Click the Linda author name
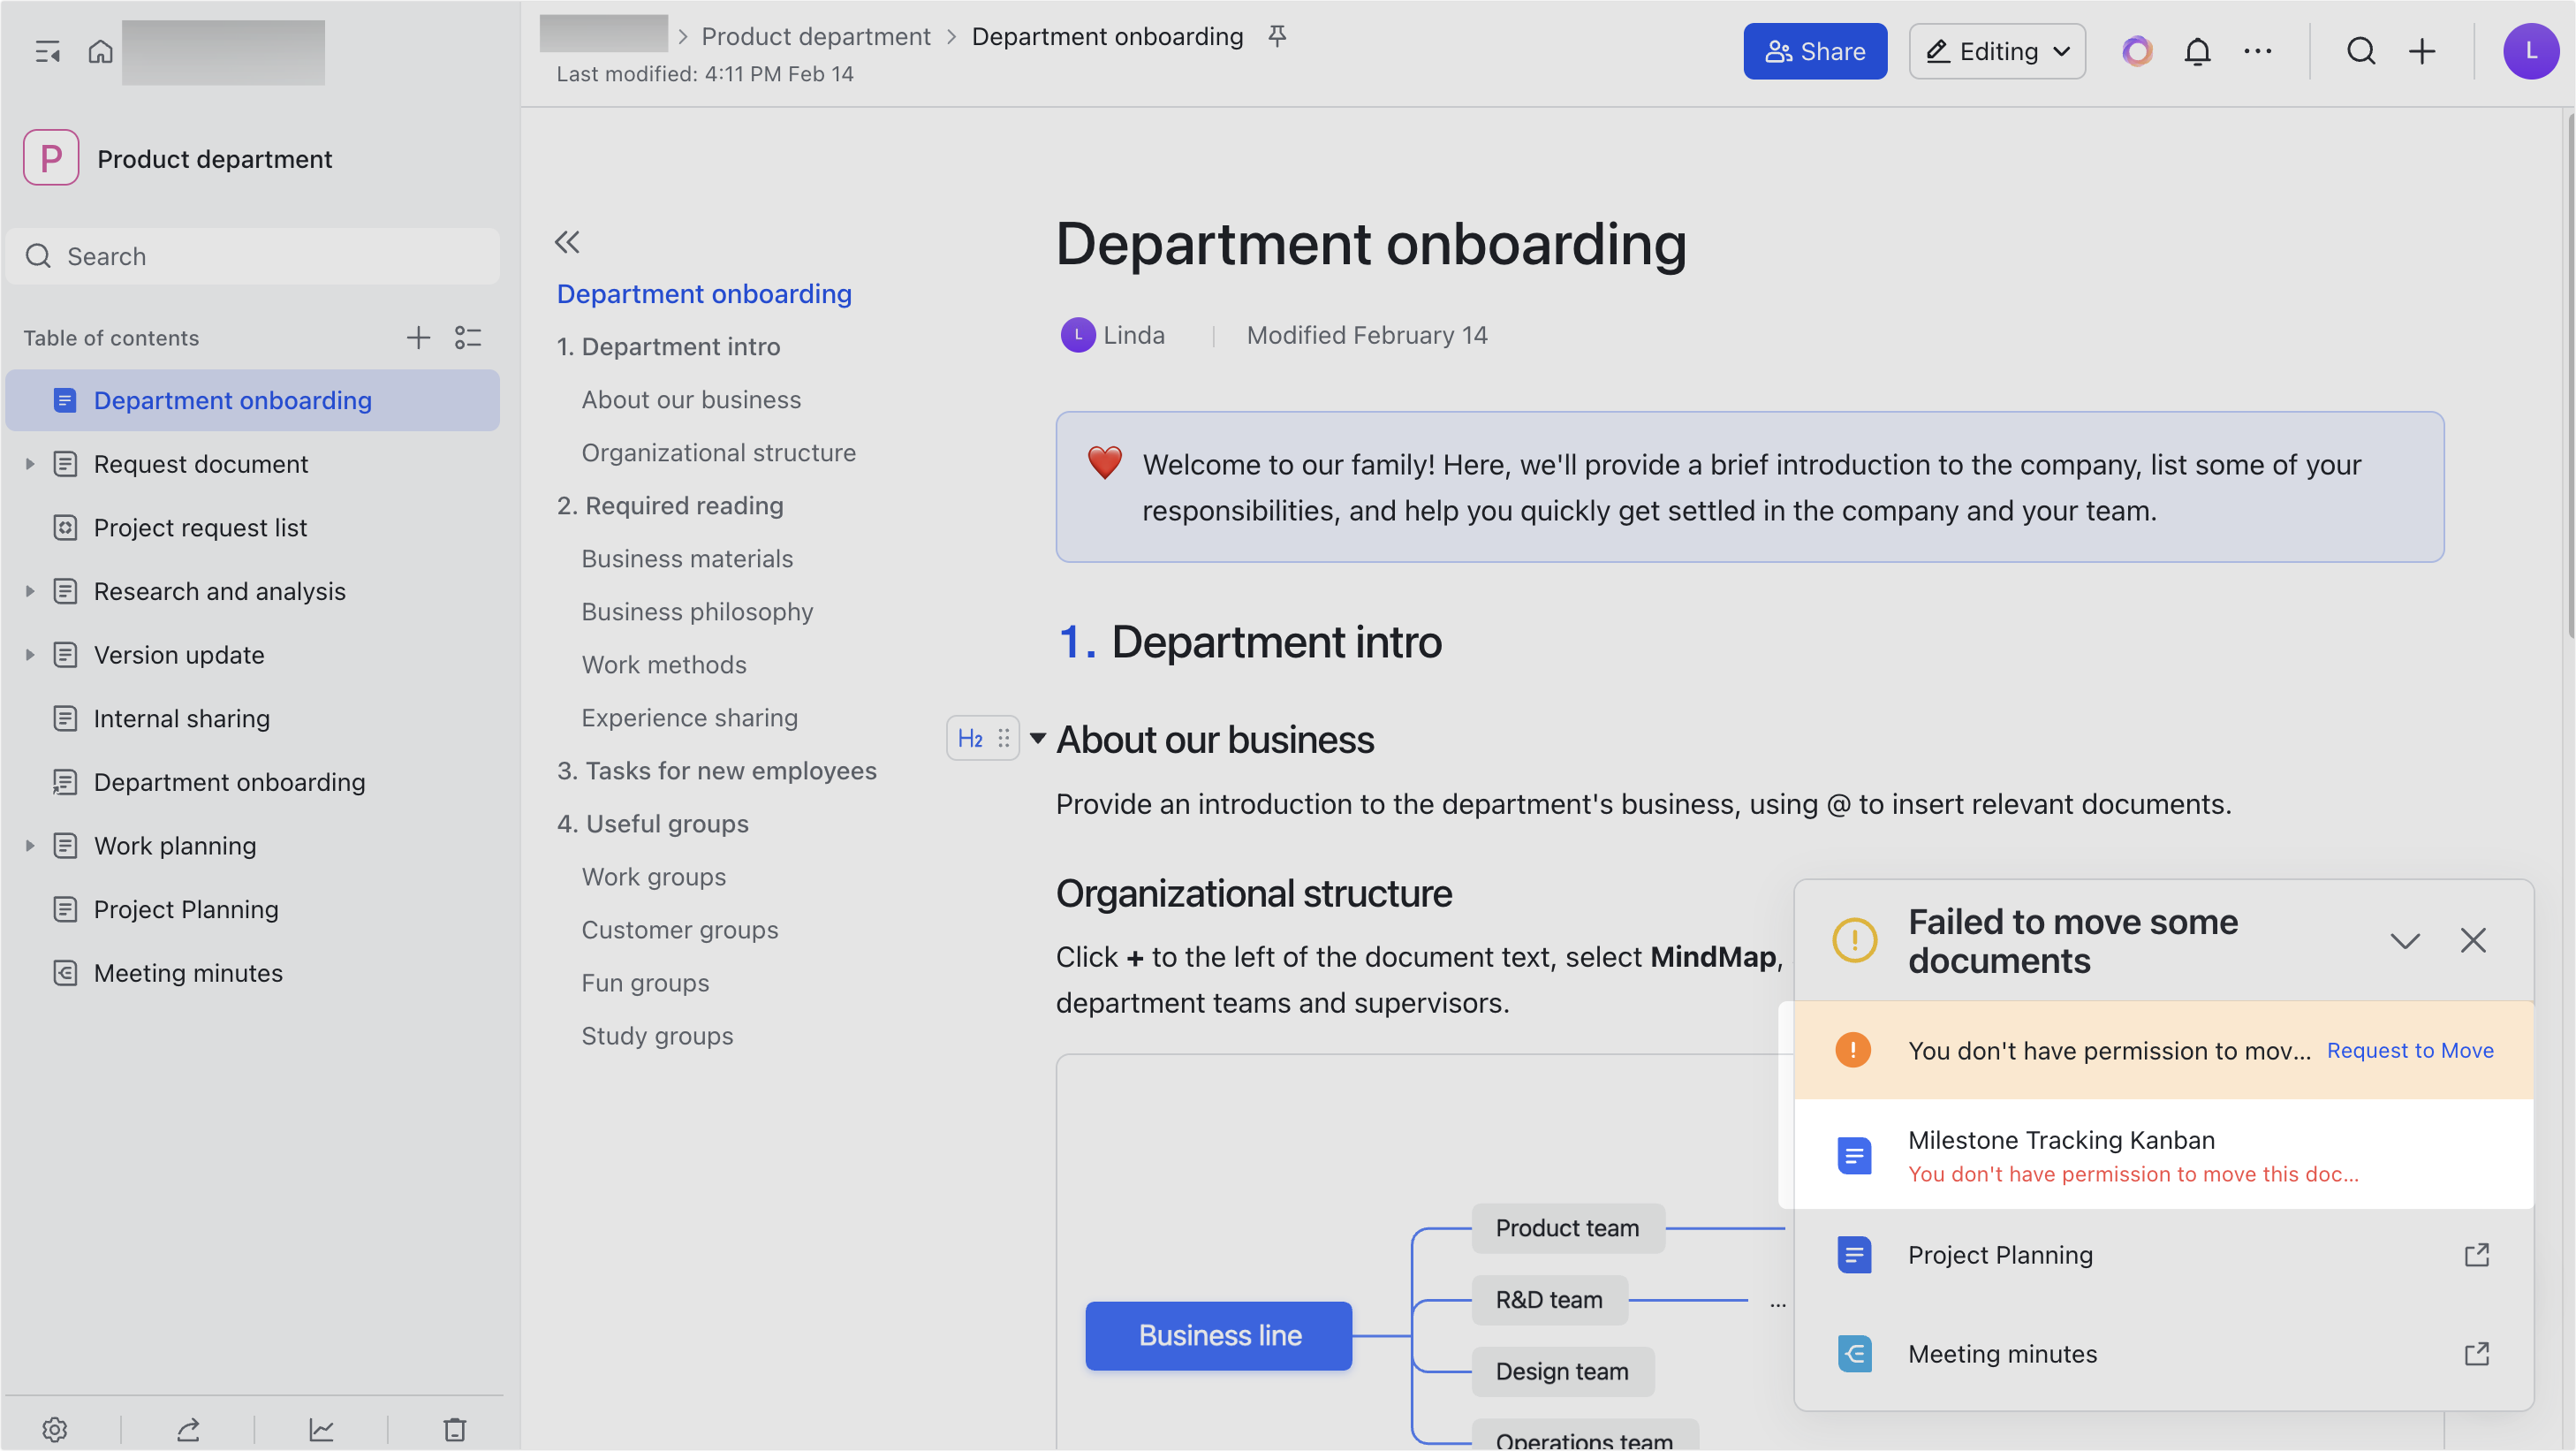Image resolution: width=2576 pixels, height=1451 pixels. point(1133,335)
